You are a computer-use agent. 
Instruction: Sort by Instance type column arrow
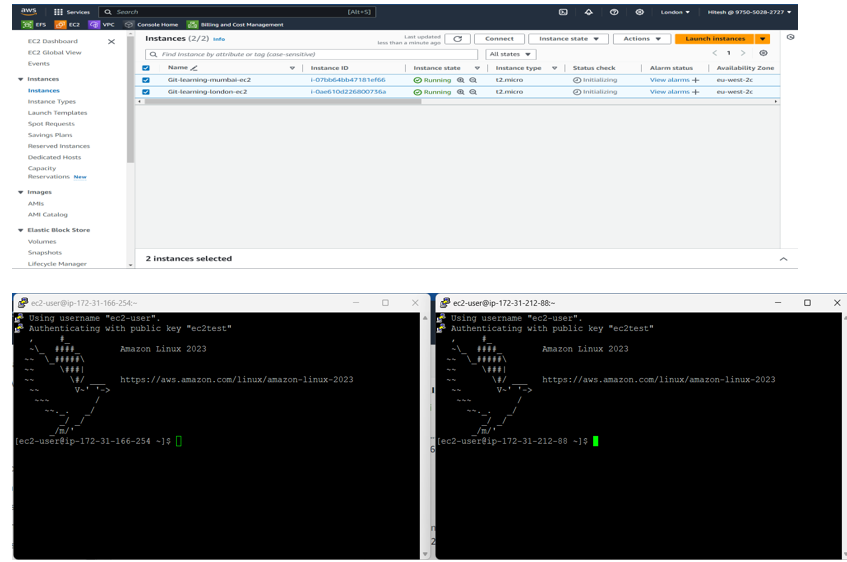[554, 68]
